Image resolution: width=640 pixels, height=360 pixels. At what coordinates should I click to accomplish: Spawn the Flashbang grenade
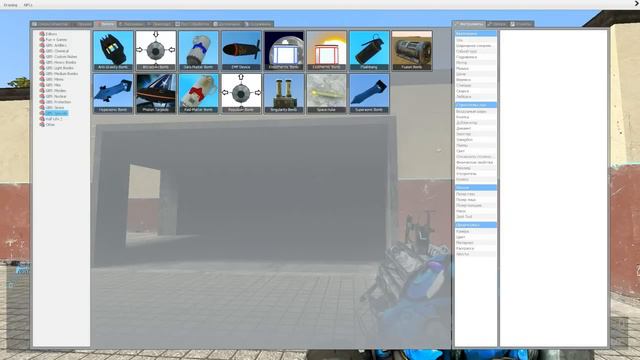point(369,50)
